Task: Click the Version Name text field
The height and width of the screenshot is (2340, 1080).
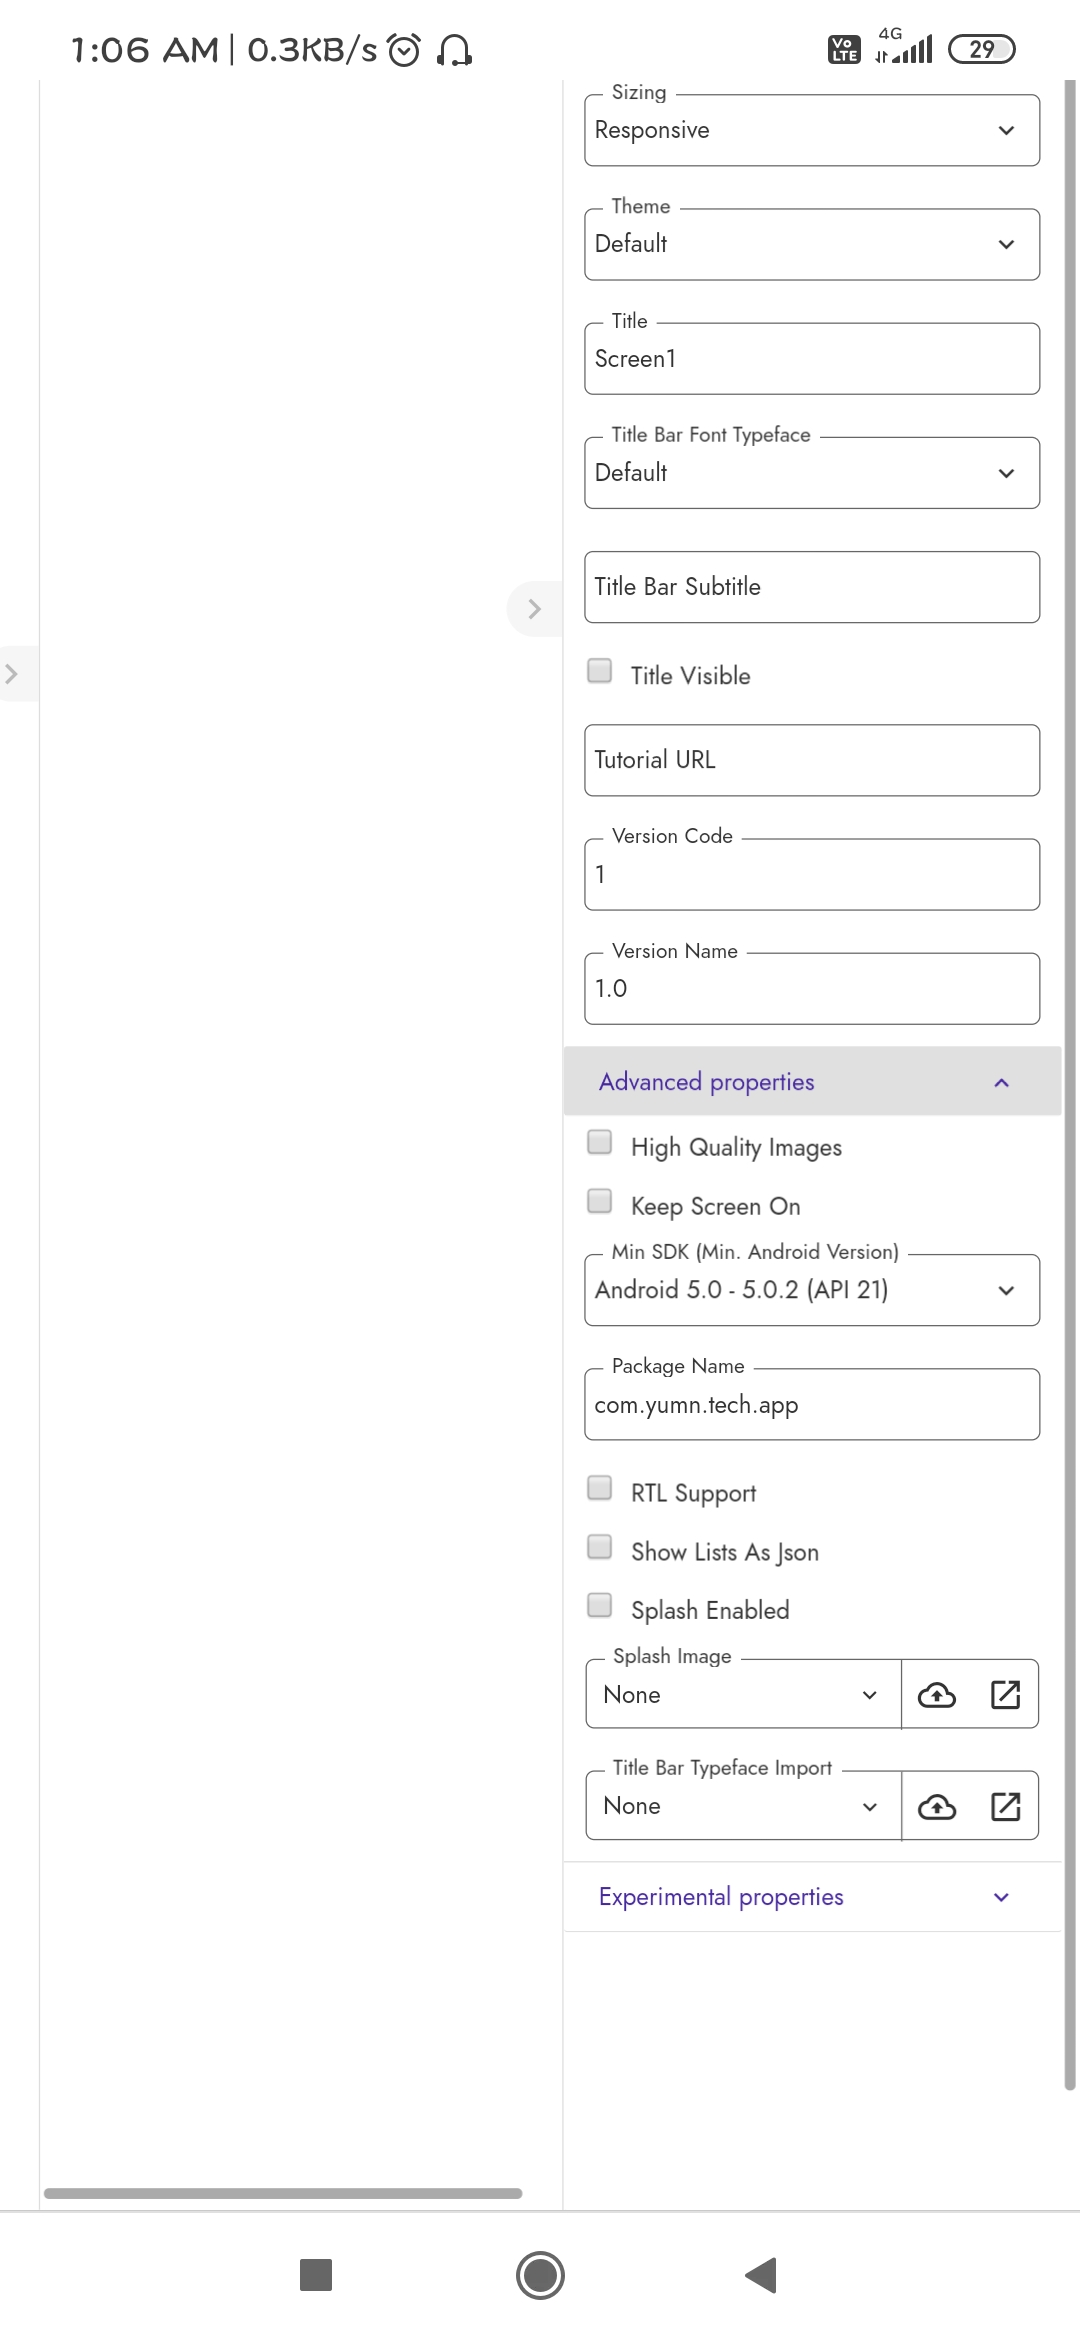Action: pos(811,989)
